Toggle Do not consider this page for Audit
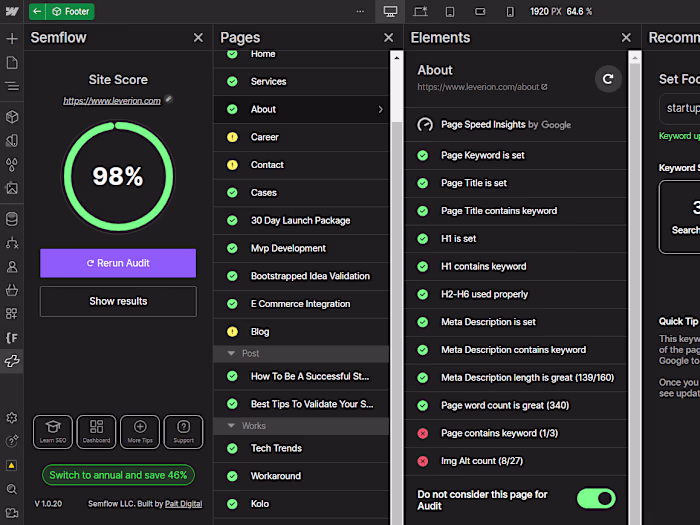Image resolution: width=700 pixels, height=525 pixels. point(596,498)
